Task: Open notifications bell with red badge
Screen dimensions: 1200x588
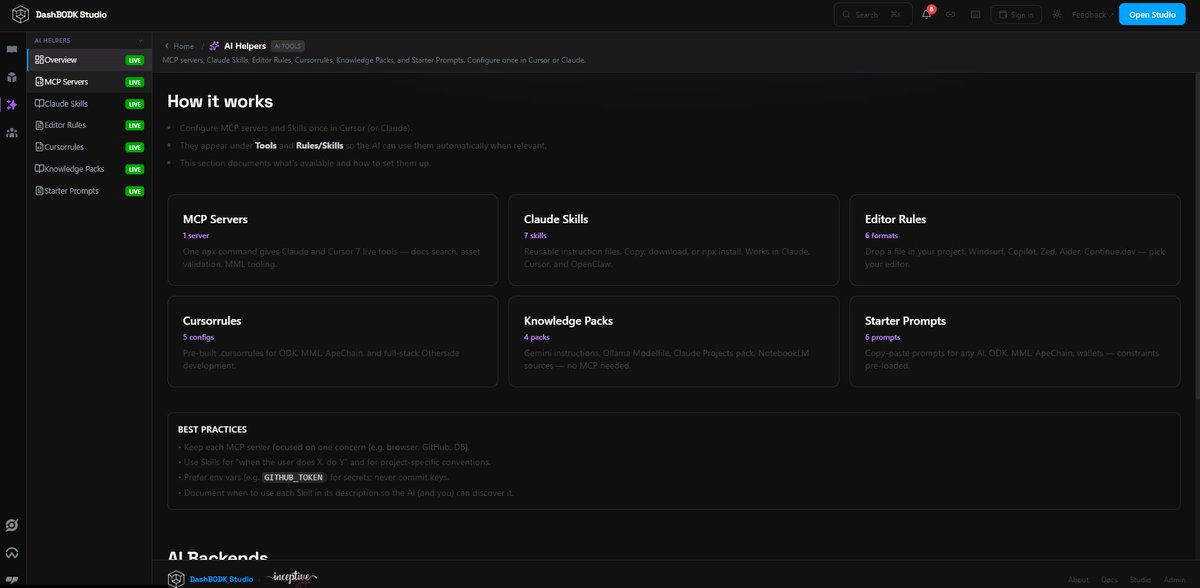Action: (927, 14)
